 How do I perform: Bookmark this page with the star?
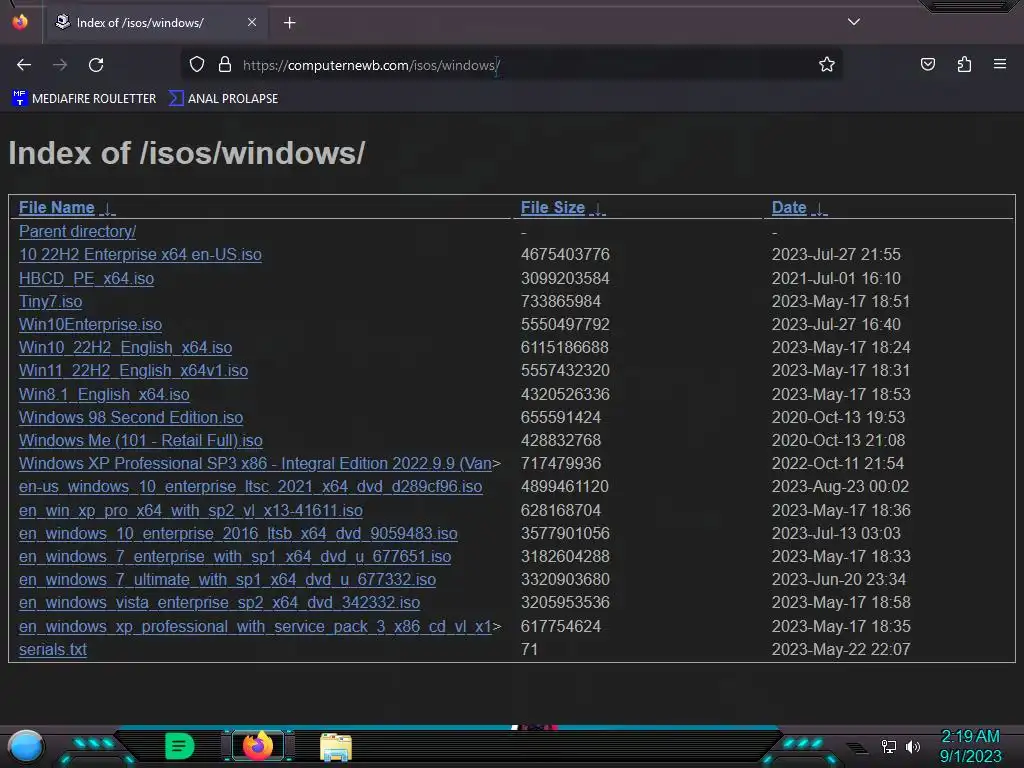pyautogui.click(x=827, y=64)
